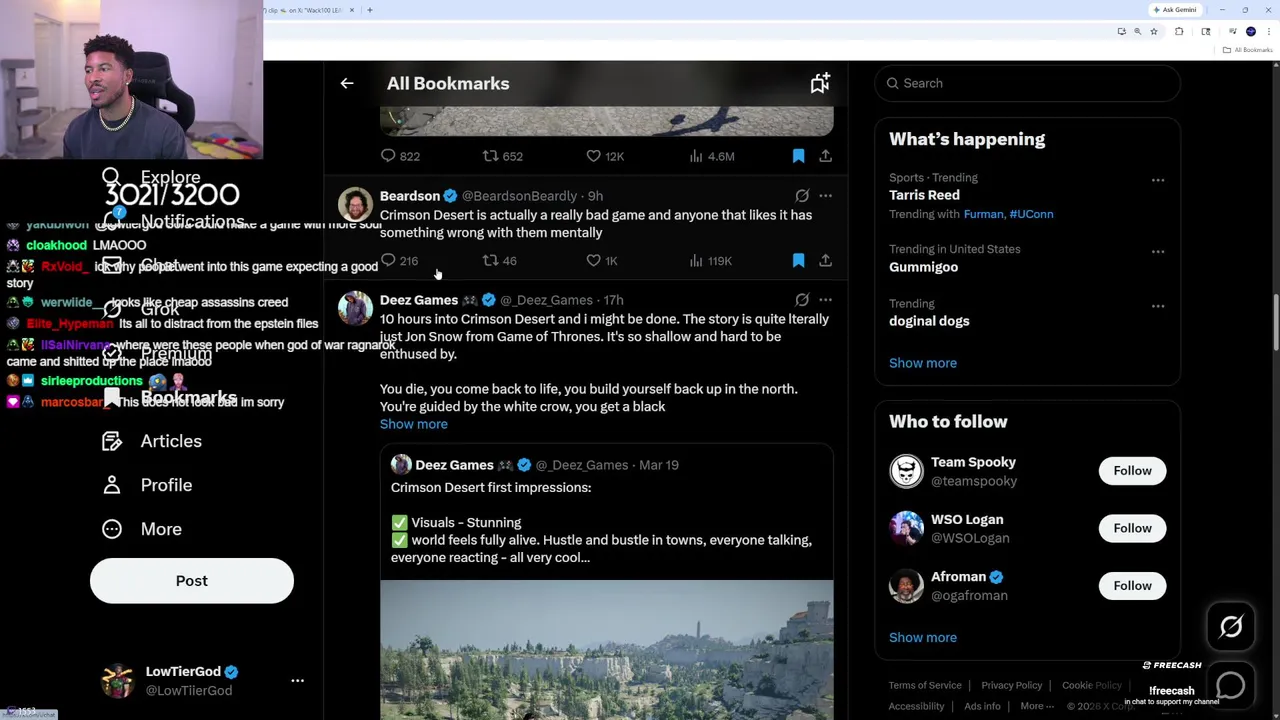Open Notifications in the sidebar
This screenshot has height=720, width=1280.
coord(173,221)
